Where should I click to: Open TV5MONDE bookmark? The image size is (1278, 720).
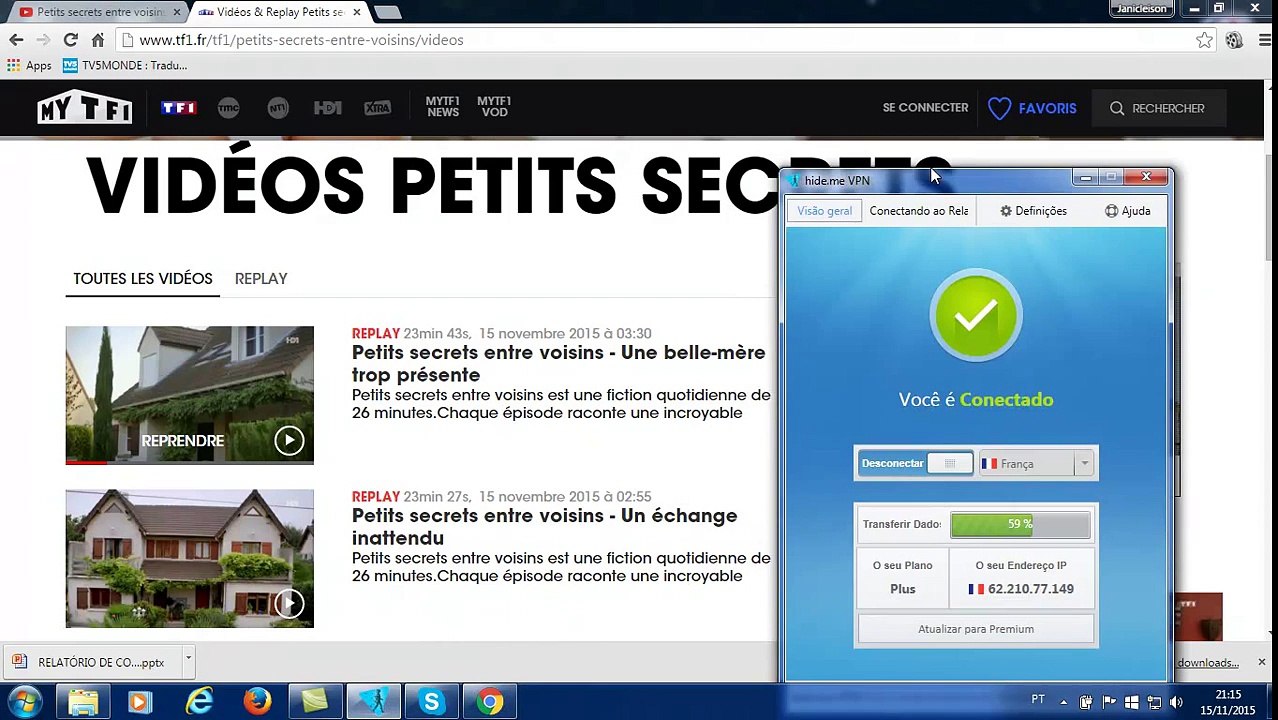click(x=125, y=66)
